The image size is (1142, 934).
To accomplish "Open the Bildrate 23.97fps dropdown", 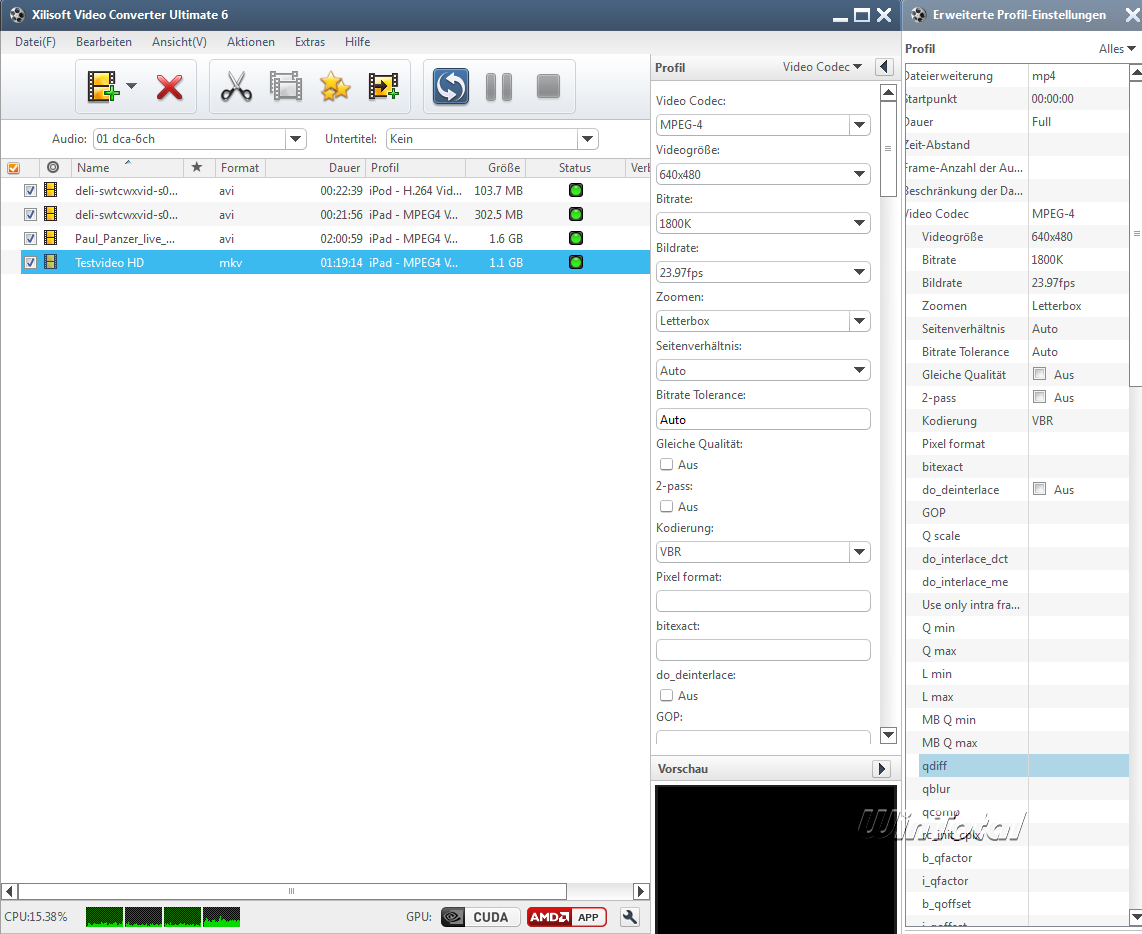I will tap(859, 272).
